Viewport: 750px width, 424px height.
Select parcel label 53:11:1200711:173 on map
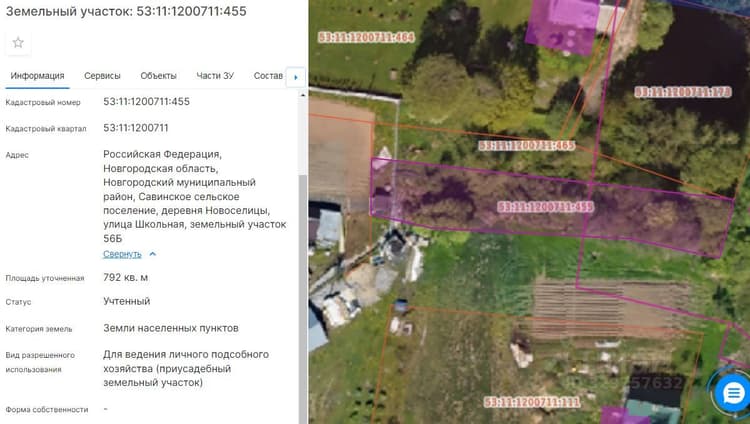[683, 91]
